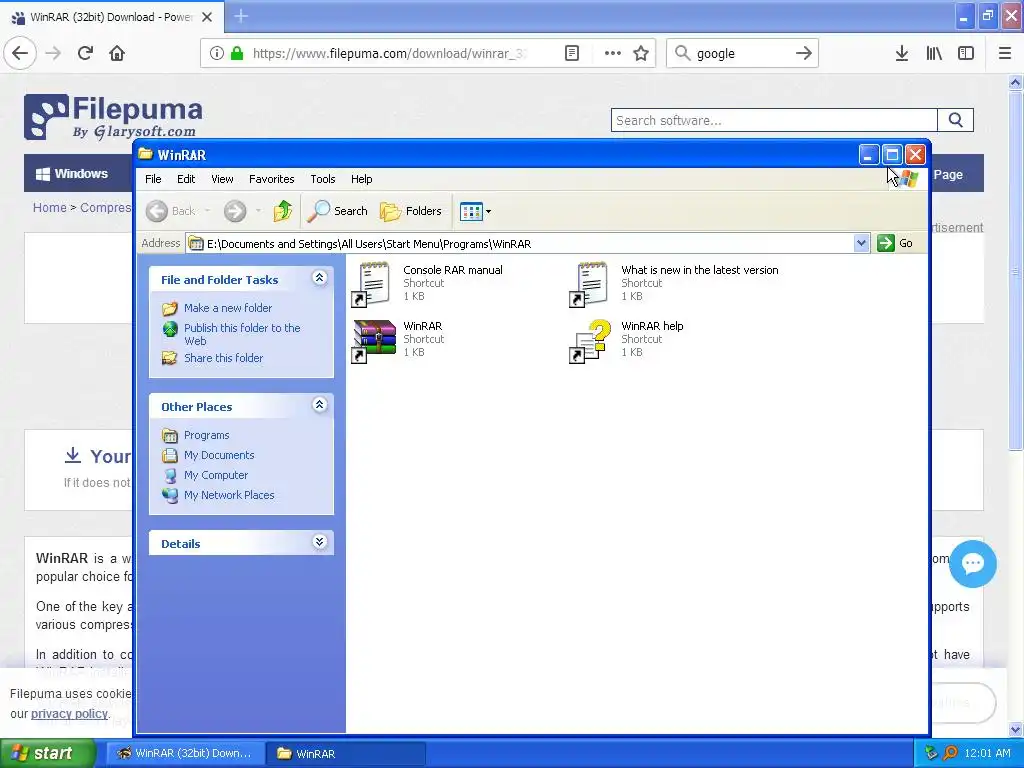This screenshot has width=1024, height=768.
Task: Bookmark this page with the star icon
Action: tap(641, 53)
